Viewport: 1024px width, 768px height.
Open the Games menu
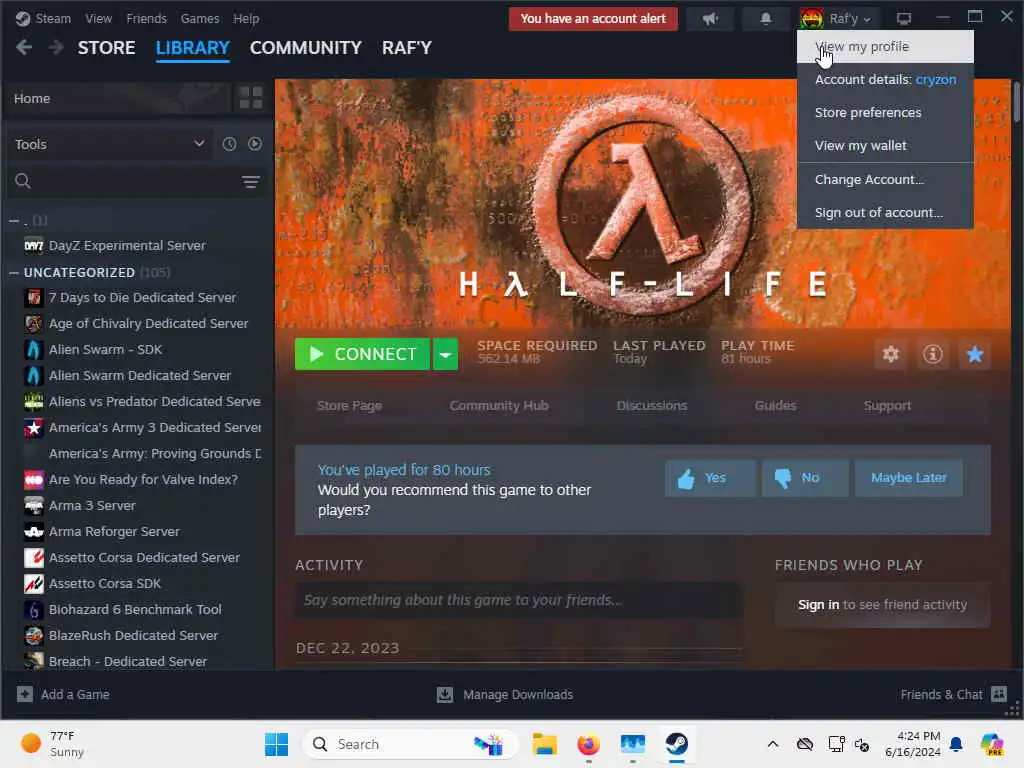200,19
